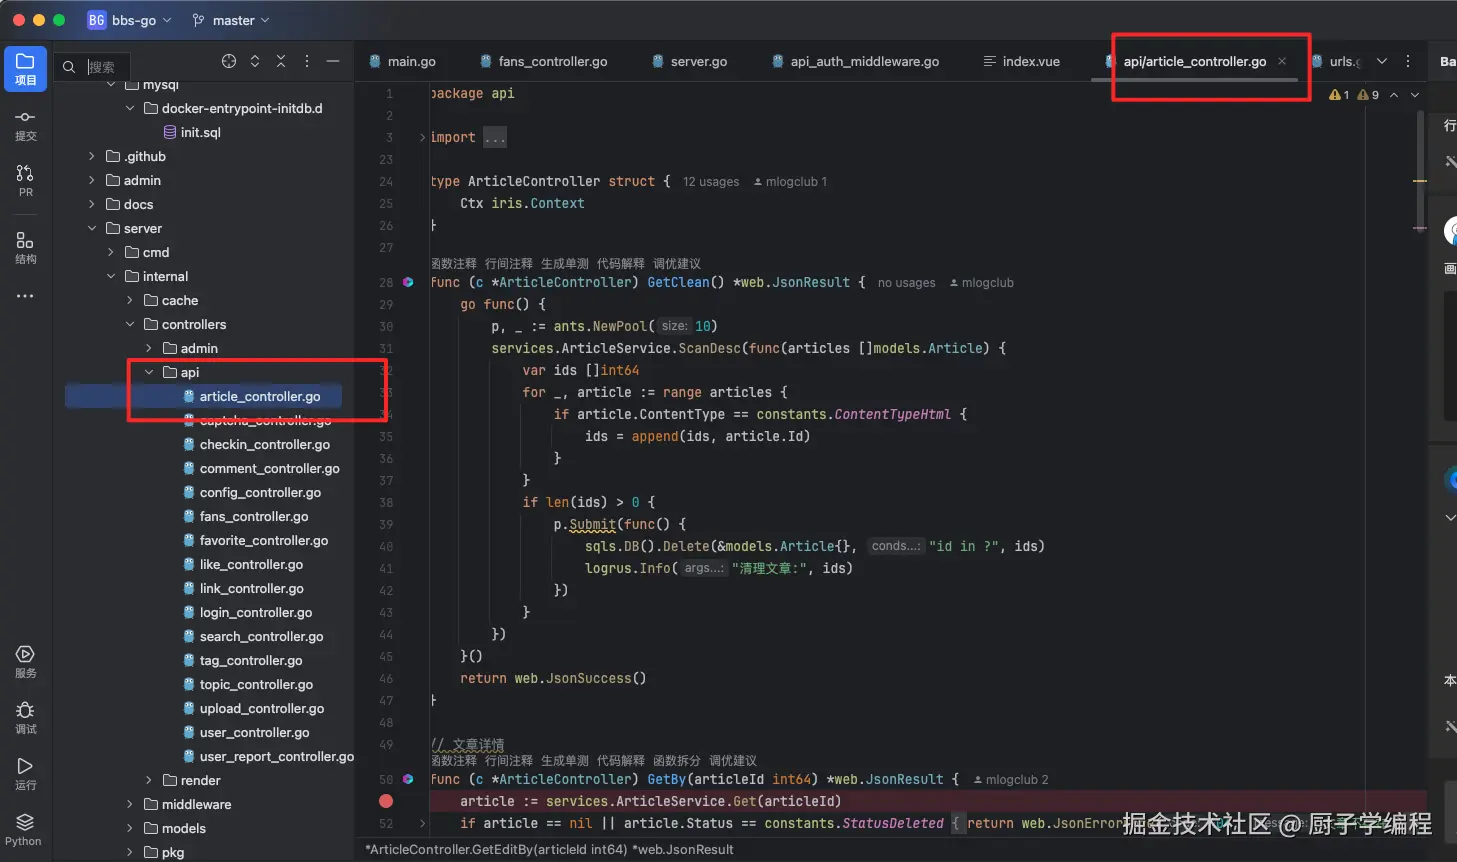Click the 生成单测 action above GetBy

(565, 761)
